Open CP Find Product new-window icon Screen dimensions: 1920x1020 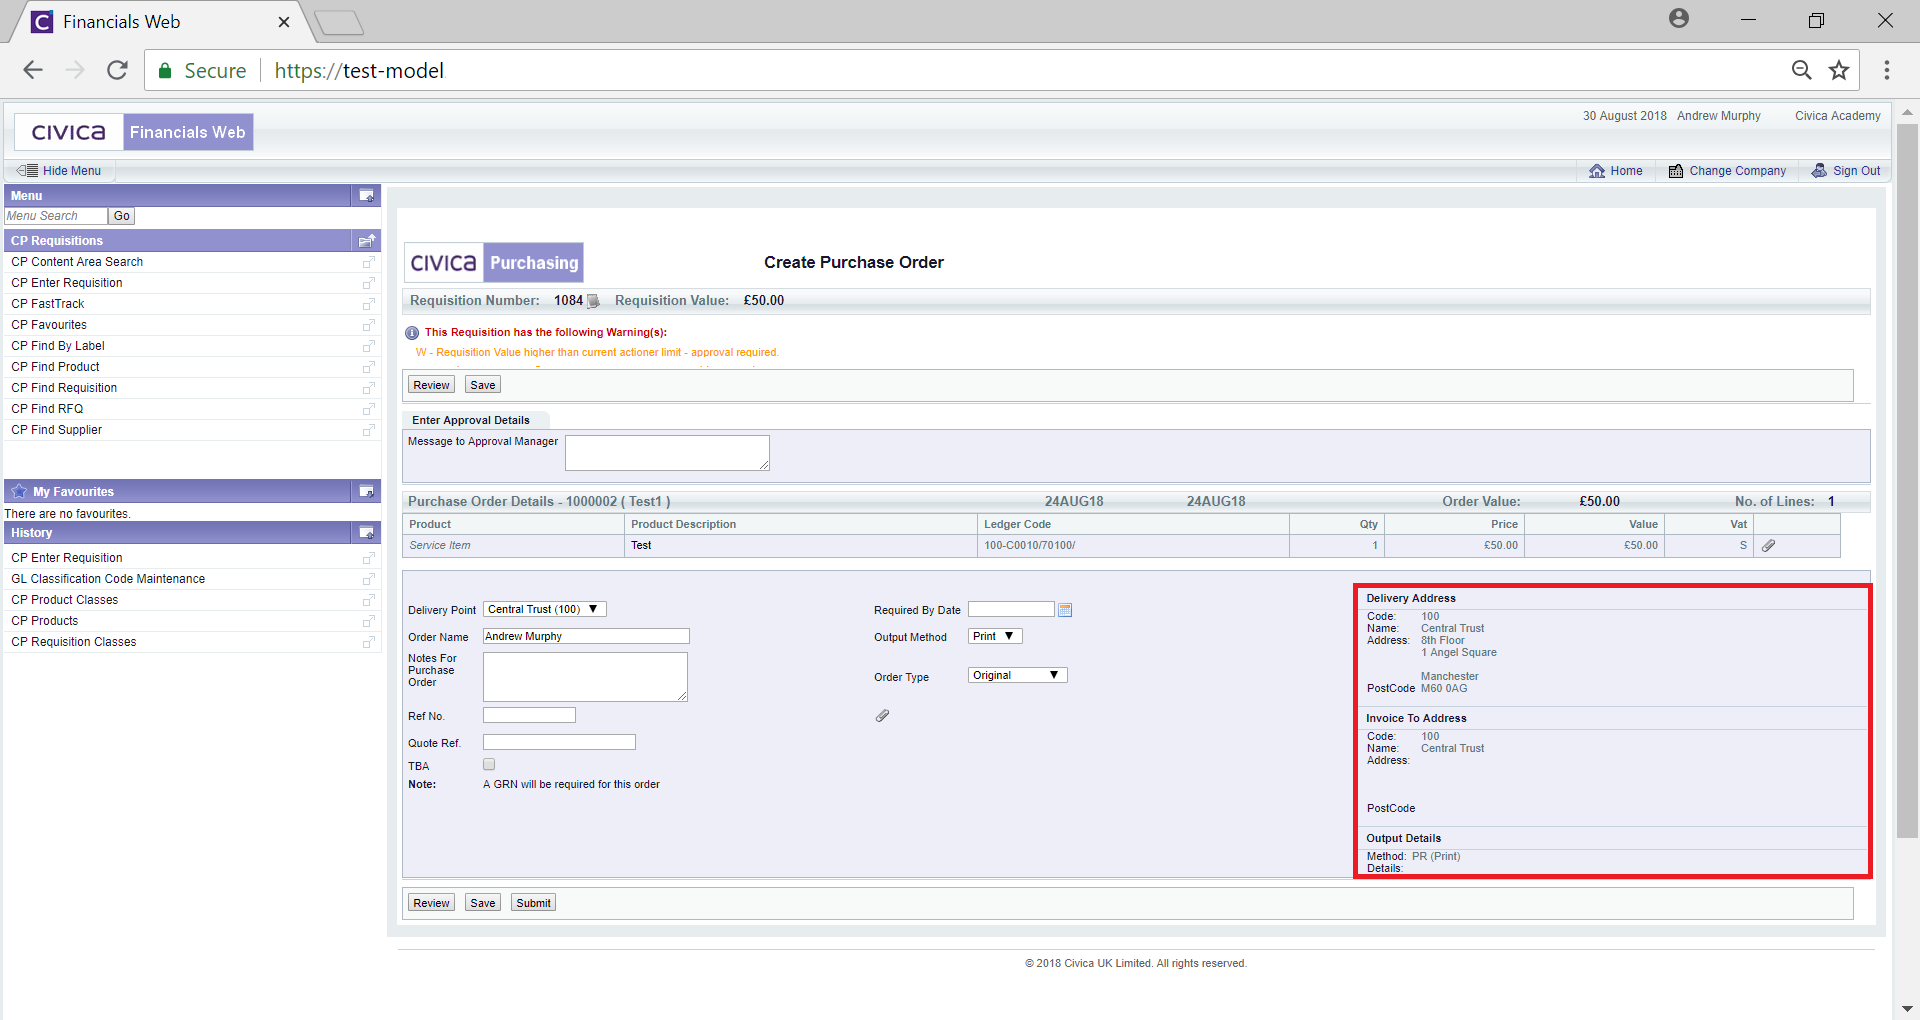(x=368, y=367)
